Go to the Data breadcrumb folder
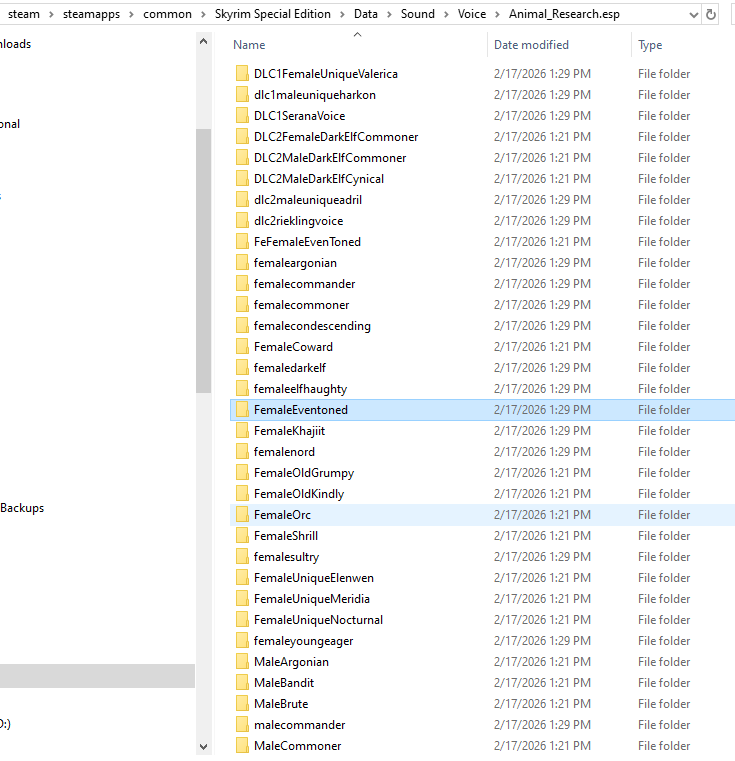Image resolution: width=735 pixels, height=761 pixels. pyautogui.click(x=366, y=14)
